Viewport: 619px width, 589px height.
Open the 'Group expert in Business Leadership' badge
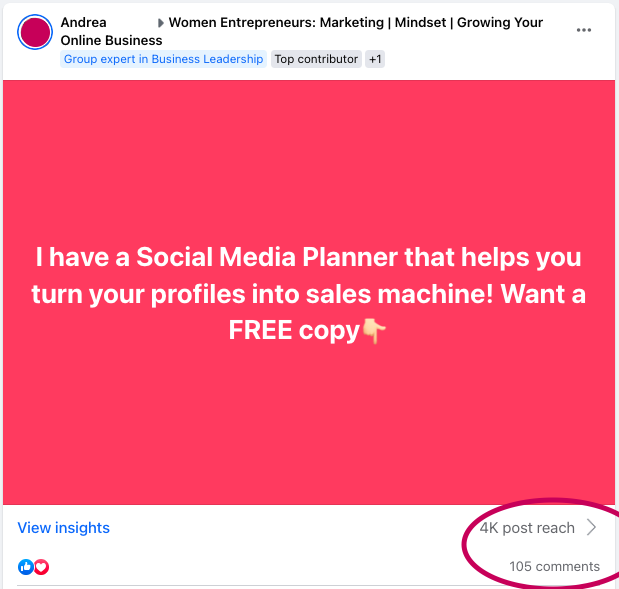coord(163,59)
